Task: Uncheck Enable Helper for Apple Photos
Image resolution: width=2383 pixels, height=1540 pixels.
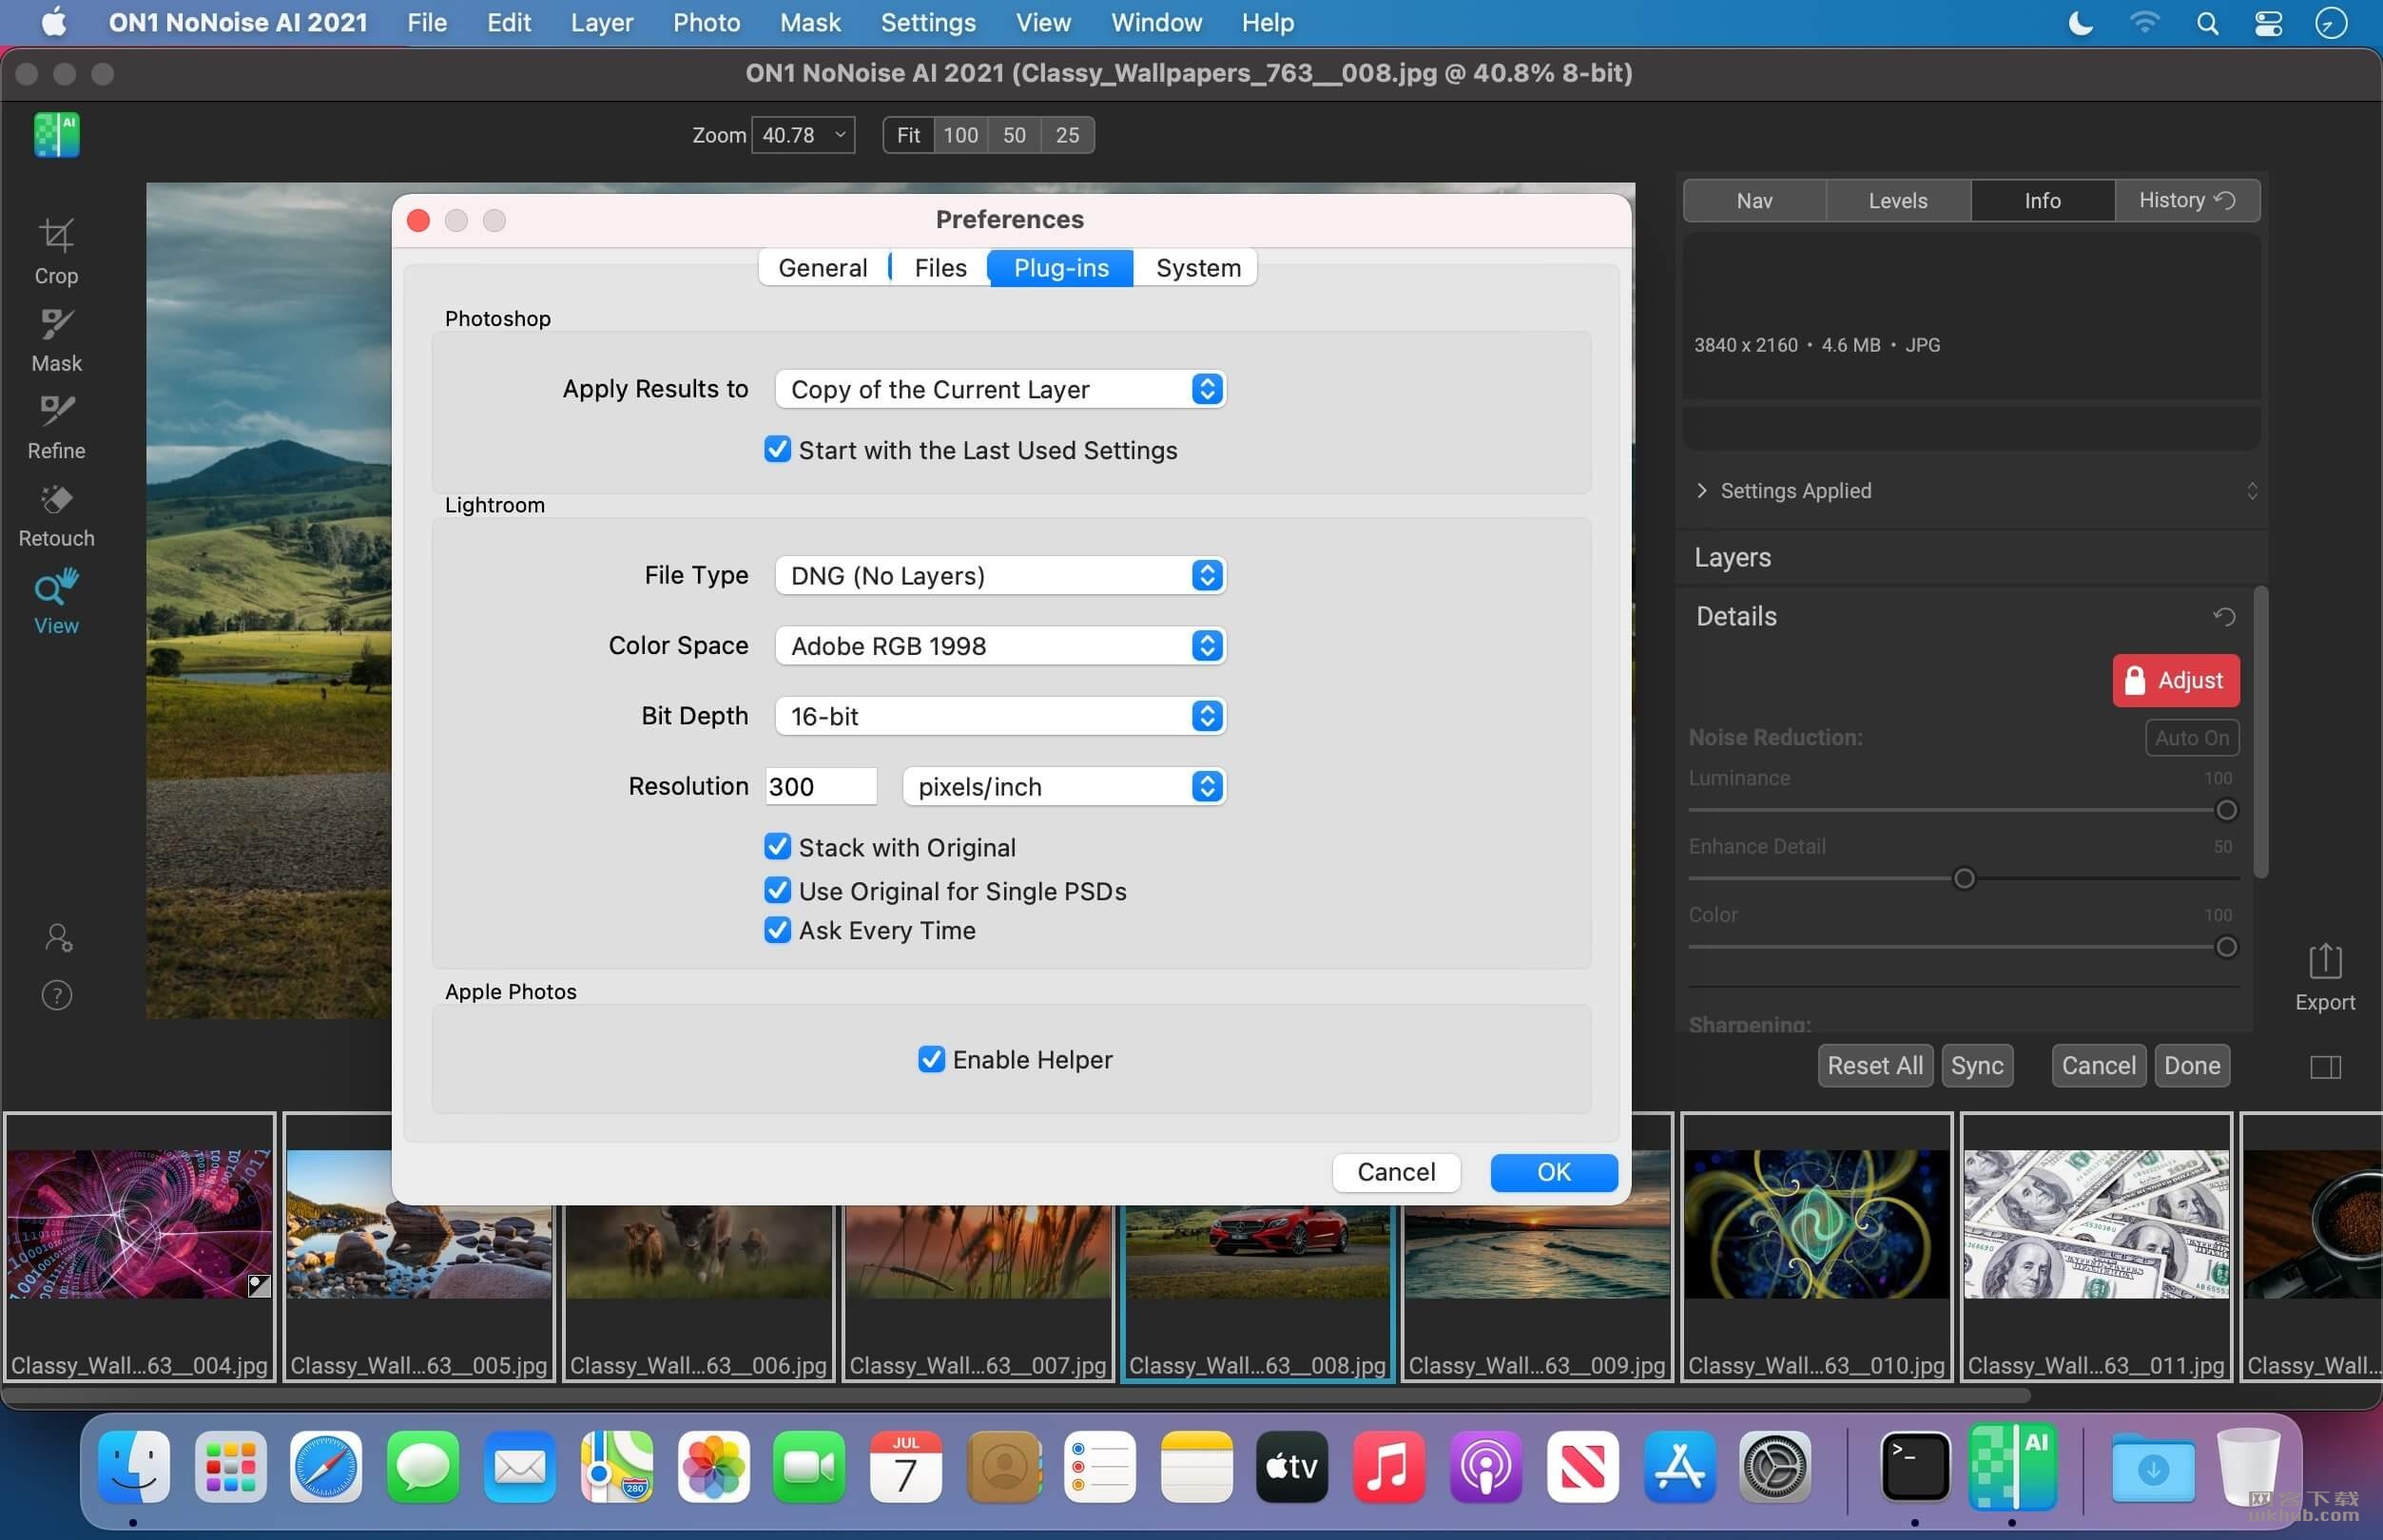Action: (x=930, y=1058)
